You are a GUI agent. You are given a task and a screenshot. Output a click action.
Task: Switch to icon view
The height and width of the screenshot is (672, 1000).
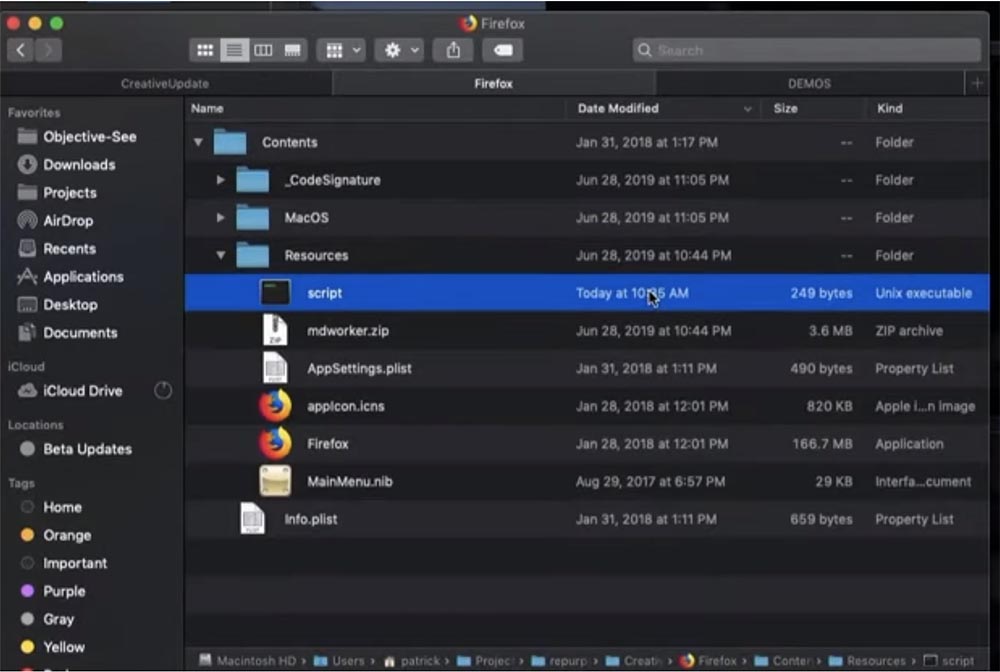click(205, 50)
